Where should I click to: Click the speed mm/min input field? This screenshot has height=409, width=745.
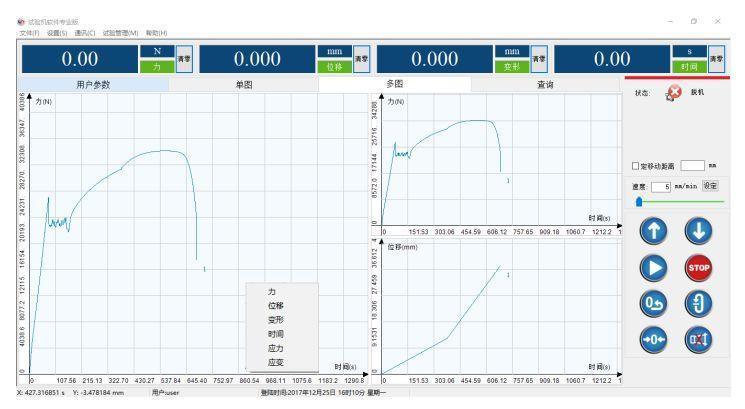click(x=659, y=186)
